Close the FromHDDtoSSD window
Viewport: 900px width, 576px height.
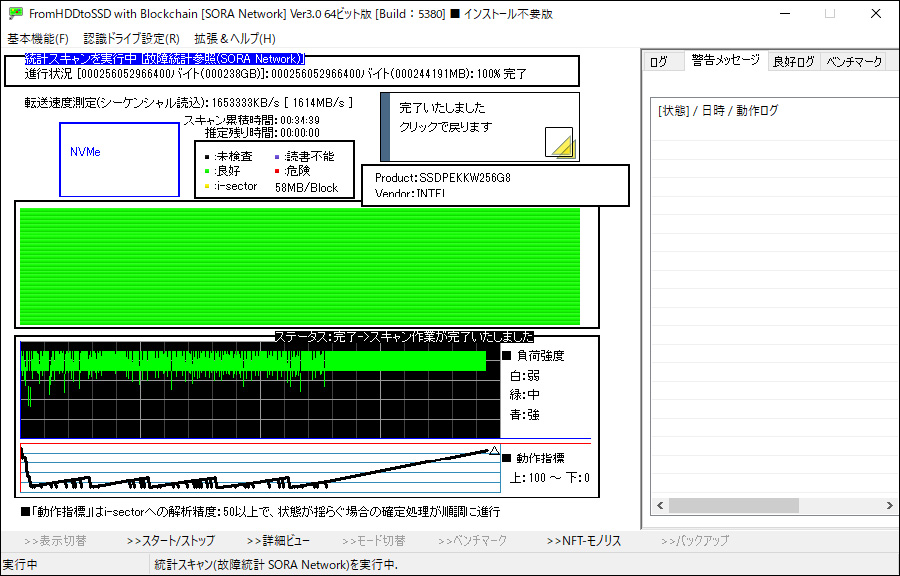[x=875, y=13]
